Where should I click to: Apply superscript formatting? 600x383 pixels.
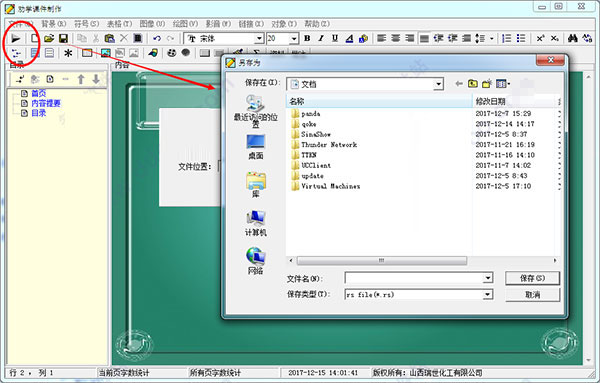pos(540,38)
